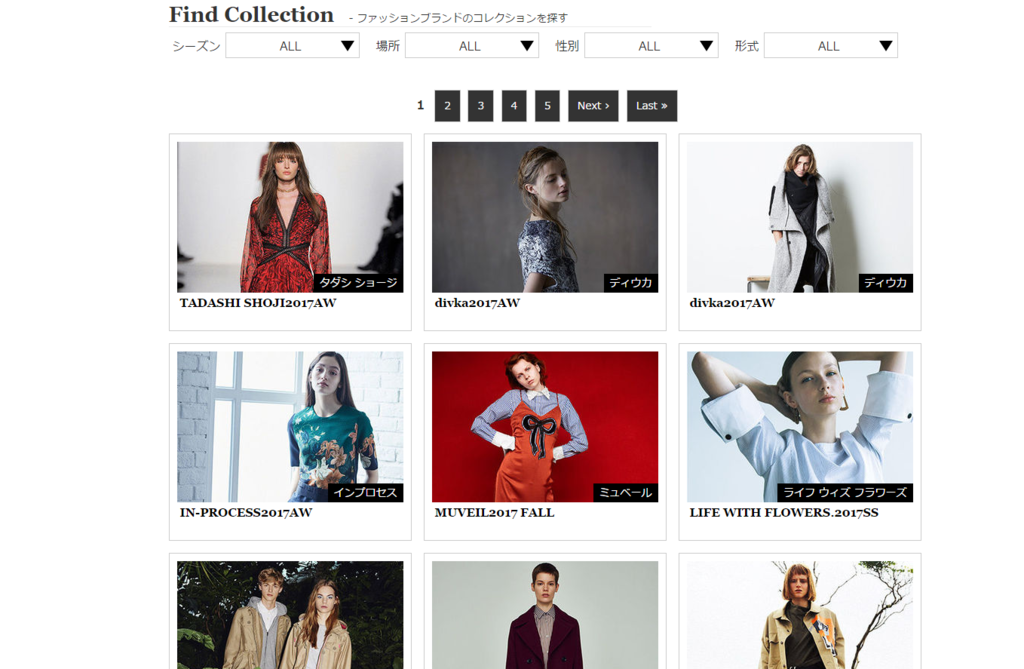Go to page 3 of collections
Screen dimensions: 1024x669
[x=481, y=106]
